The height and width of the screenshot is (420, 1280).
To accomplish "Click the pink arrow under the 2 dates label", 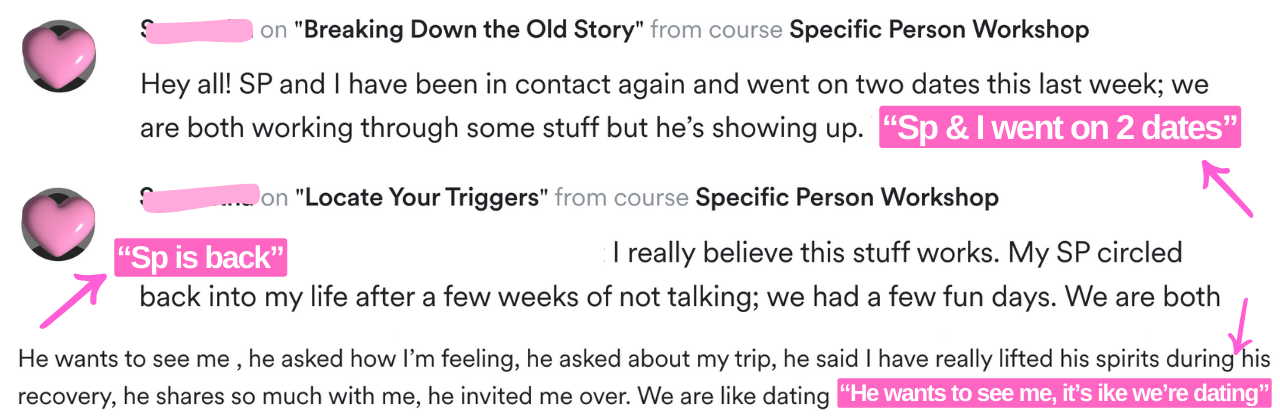I will pos(1226,189).
